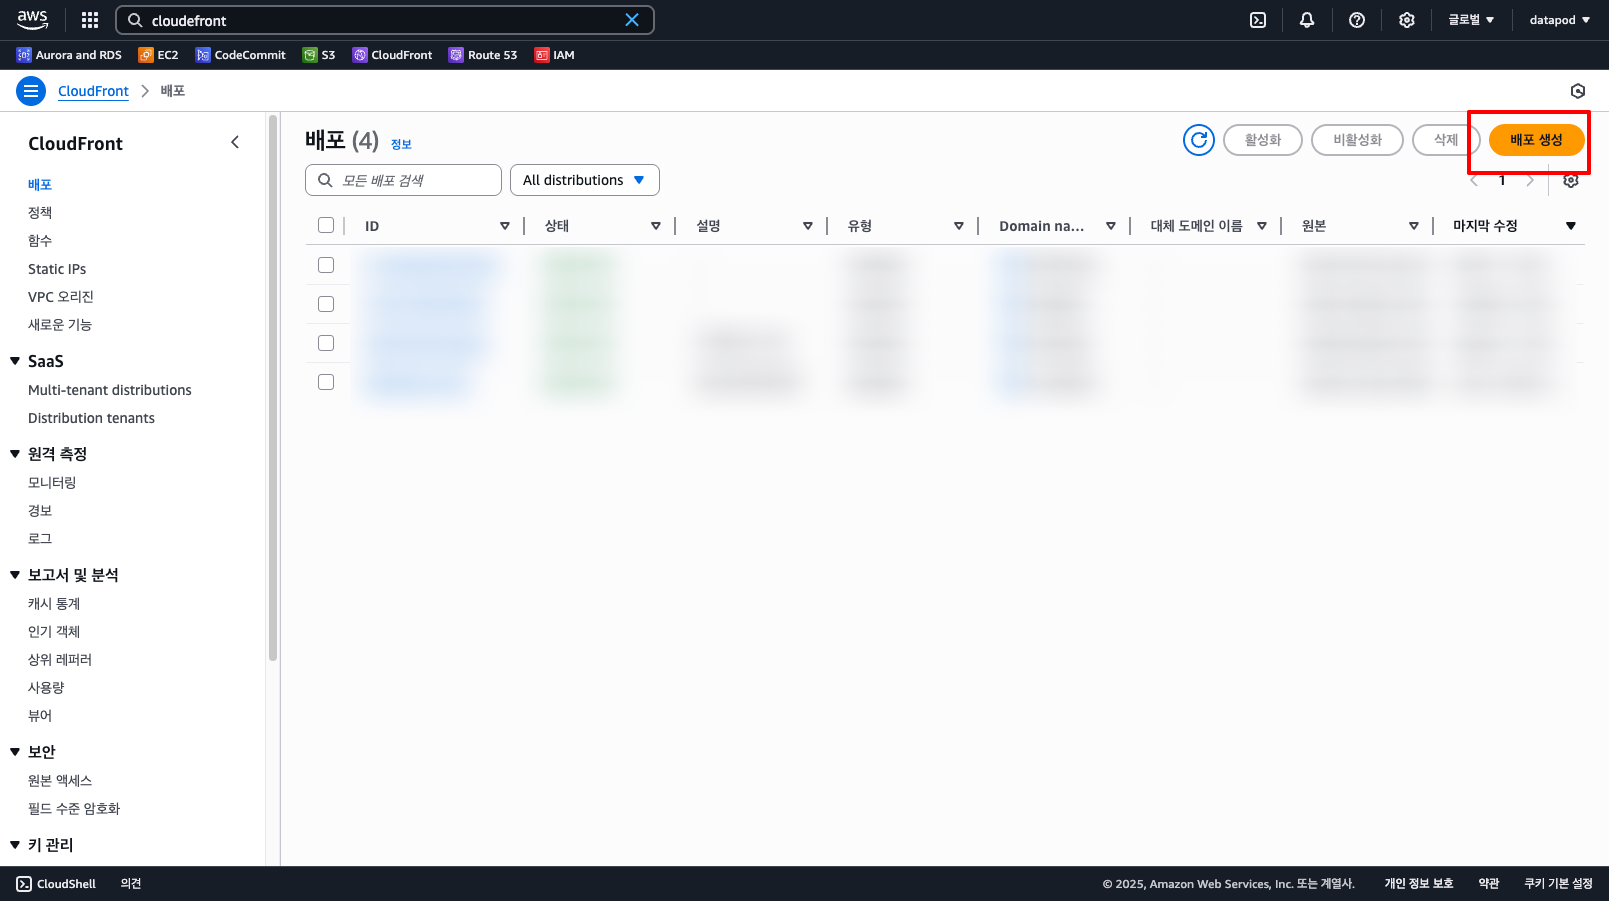The width and height of the screenshot is (1609, 901).
Task: Open table preferences gear icon
Action: point(1571,180)
